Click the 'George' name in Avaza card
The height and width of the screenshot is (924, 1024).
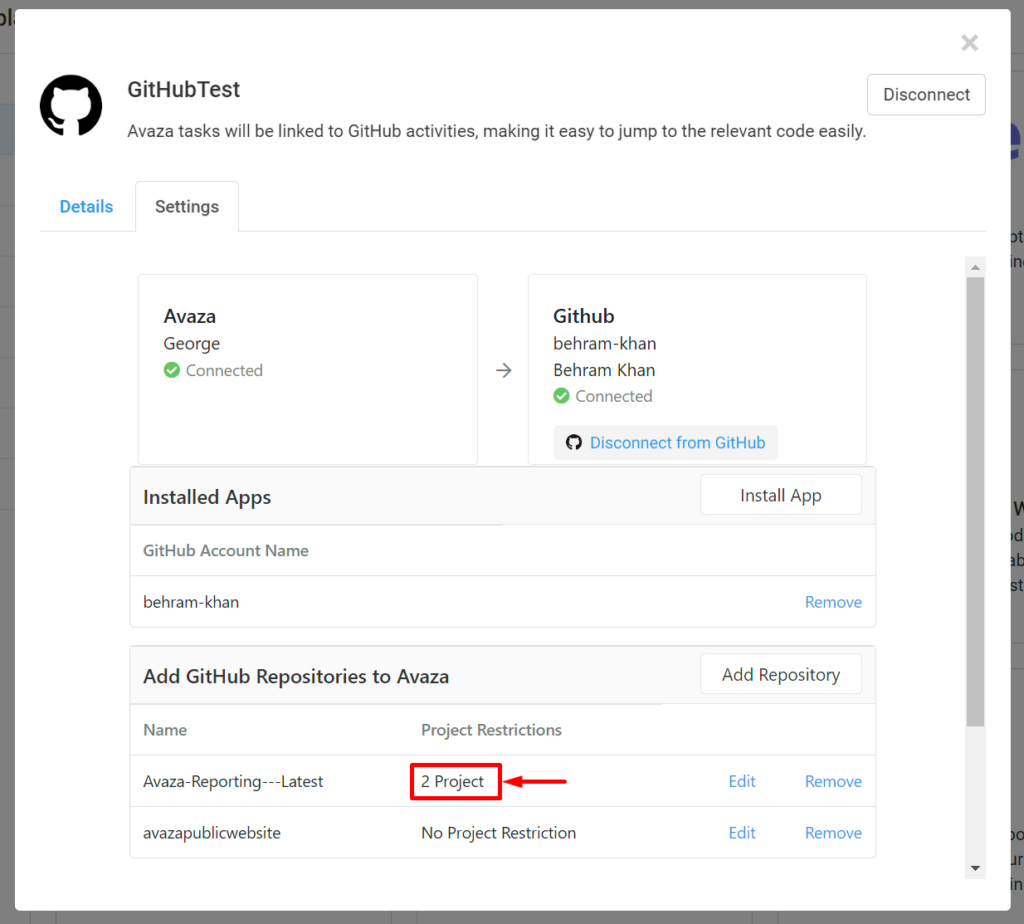pyautogui.click(x=191, y=343)
